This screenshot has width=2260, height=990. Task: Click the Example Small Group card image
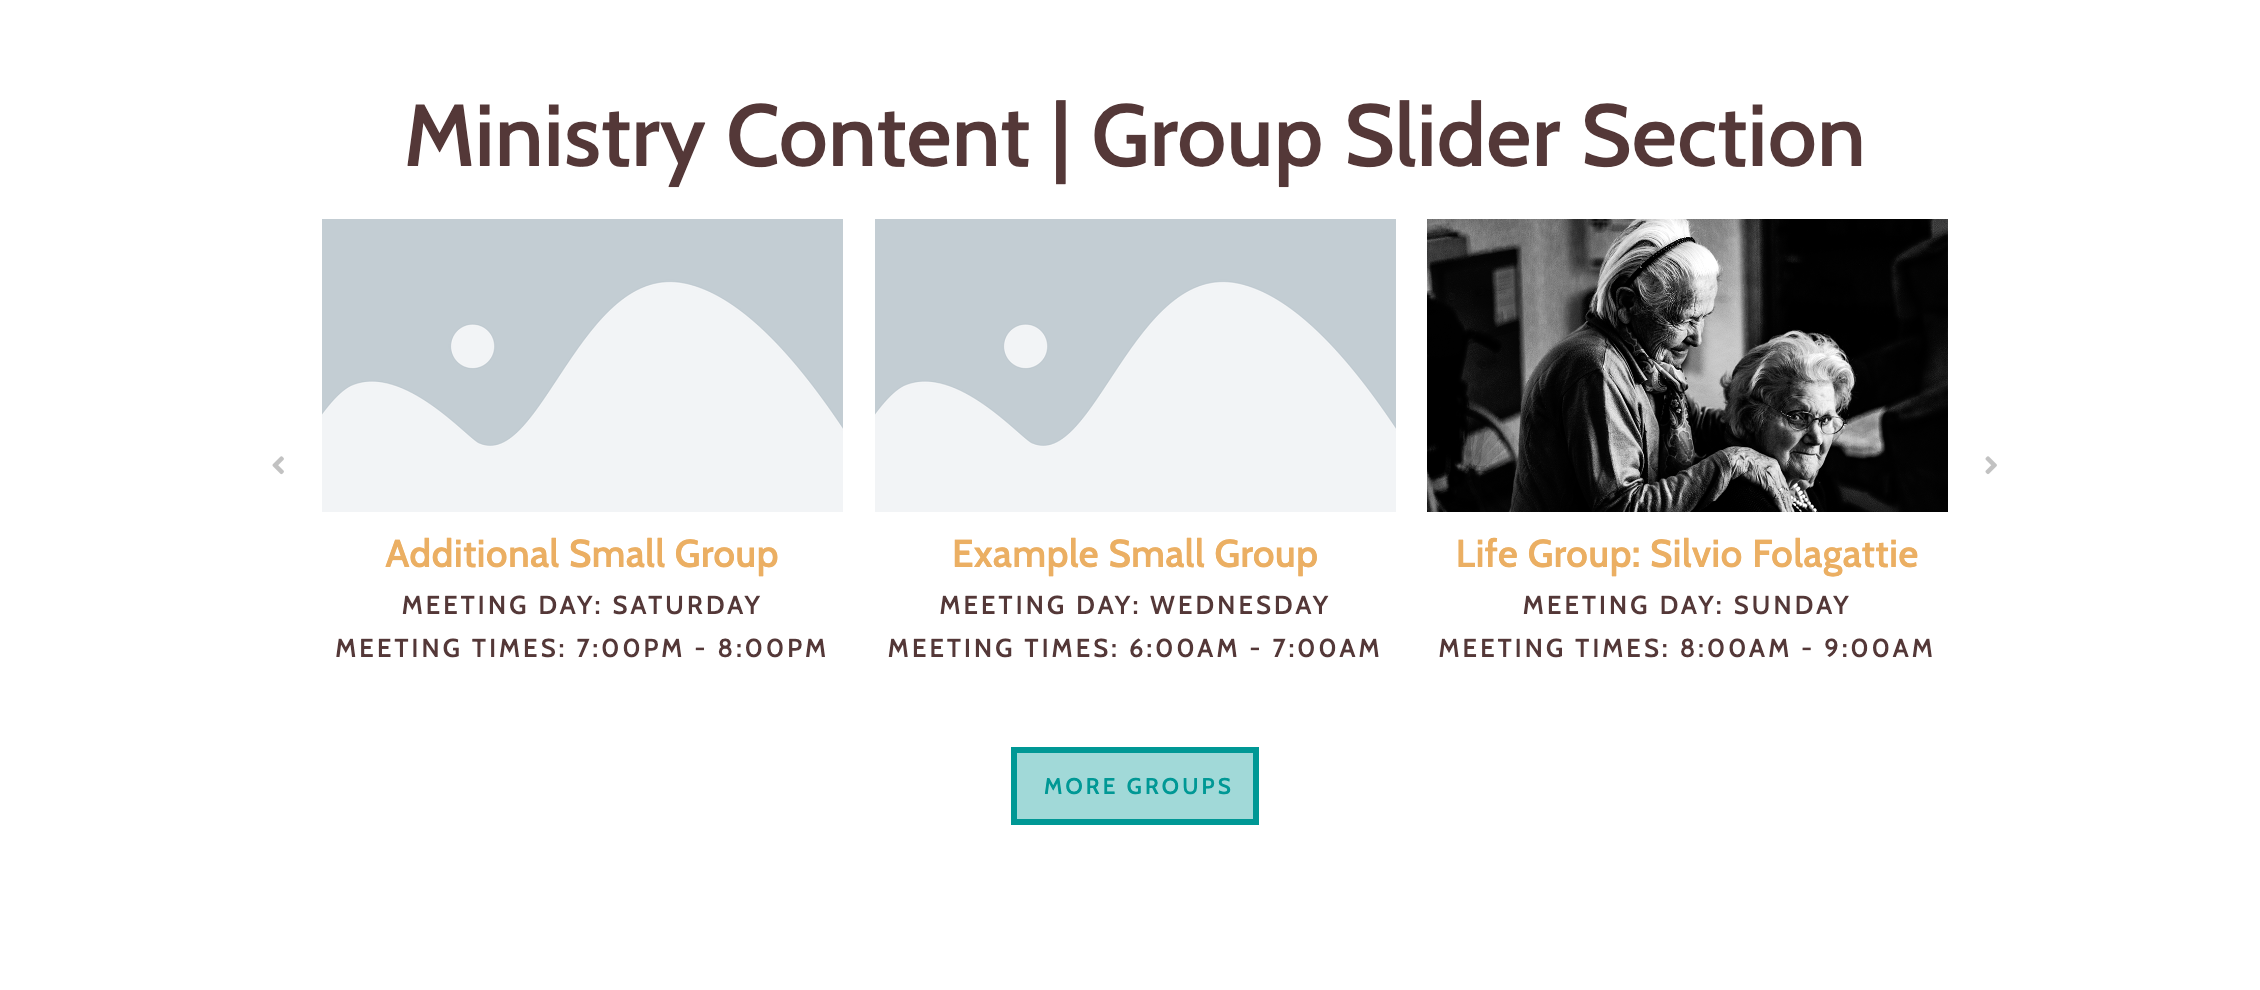pyautogui.click(x=1135, y=365)
